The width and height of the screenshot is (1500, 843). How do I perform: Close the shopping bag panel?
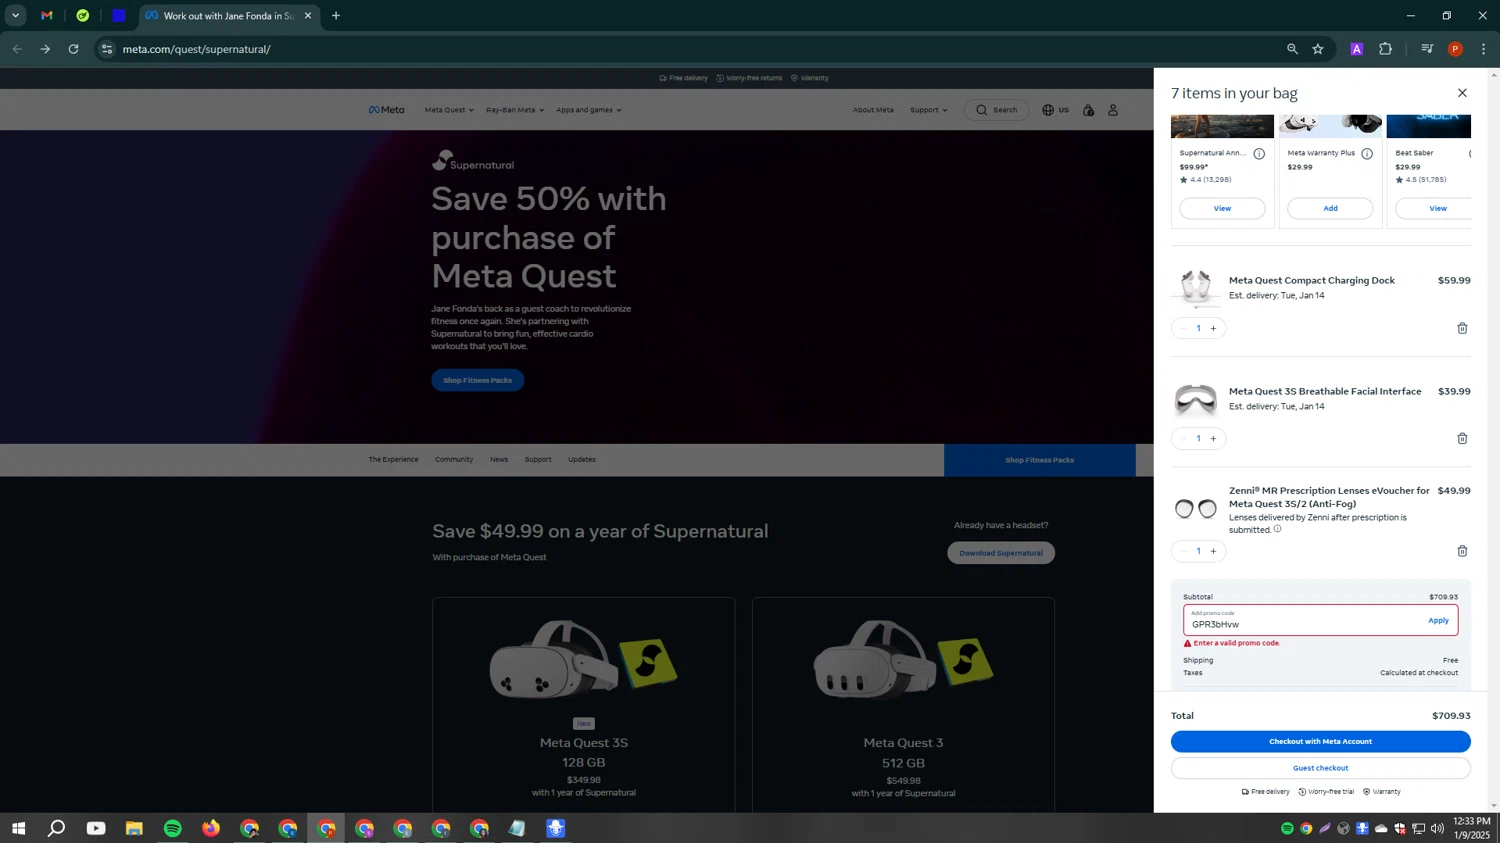[1462, 93]
